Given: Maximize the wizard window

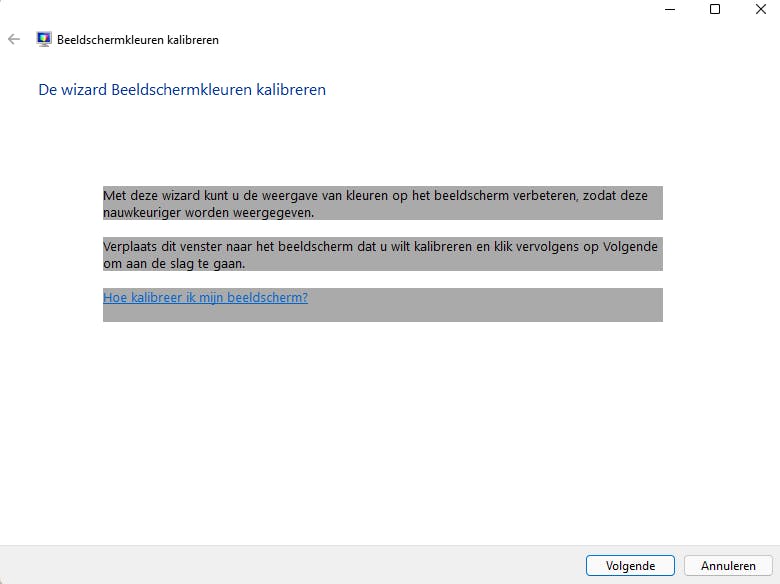Looking at the screenshot, I should (x=715, y=9).
